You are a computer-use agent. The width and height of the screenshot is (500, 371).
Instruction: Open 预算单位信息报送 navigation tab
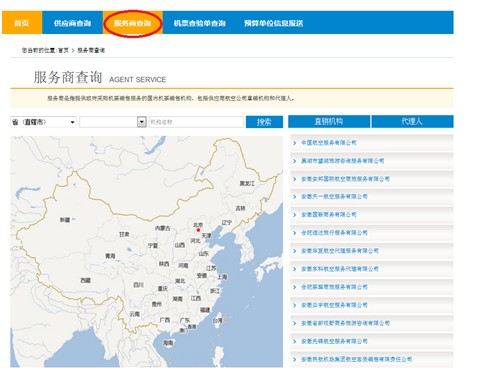pos(273,23)
